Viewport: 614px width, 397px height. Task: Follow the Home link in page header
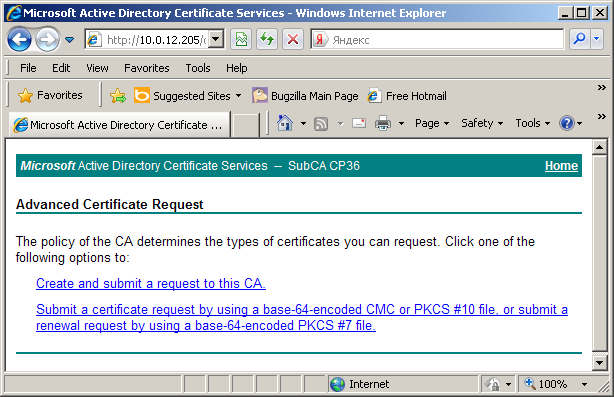tap(561, 166)
